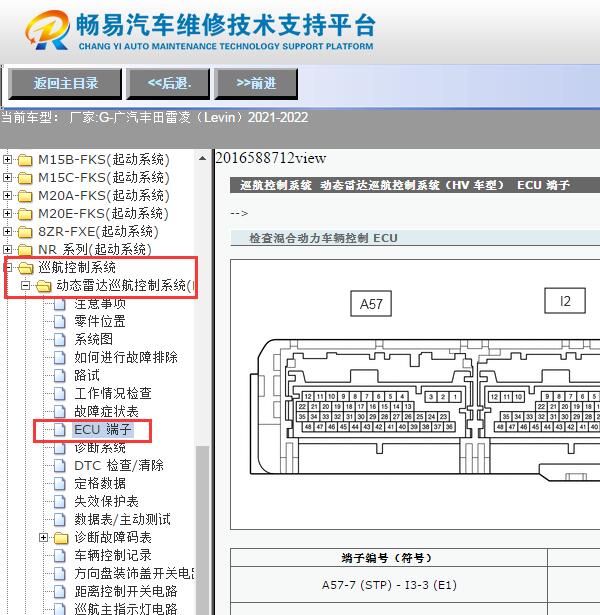Open the 车辆控制记录 page
The width and height of the screenshot is (600, 615).
coord(113,555)
